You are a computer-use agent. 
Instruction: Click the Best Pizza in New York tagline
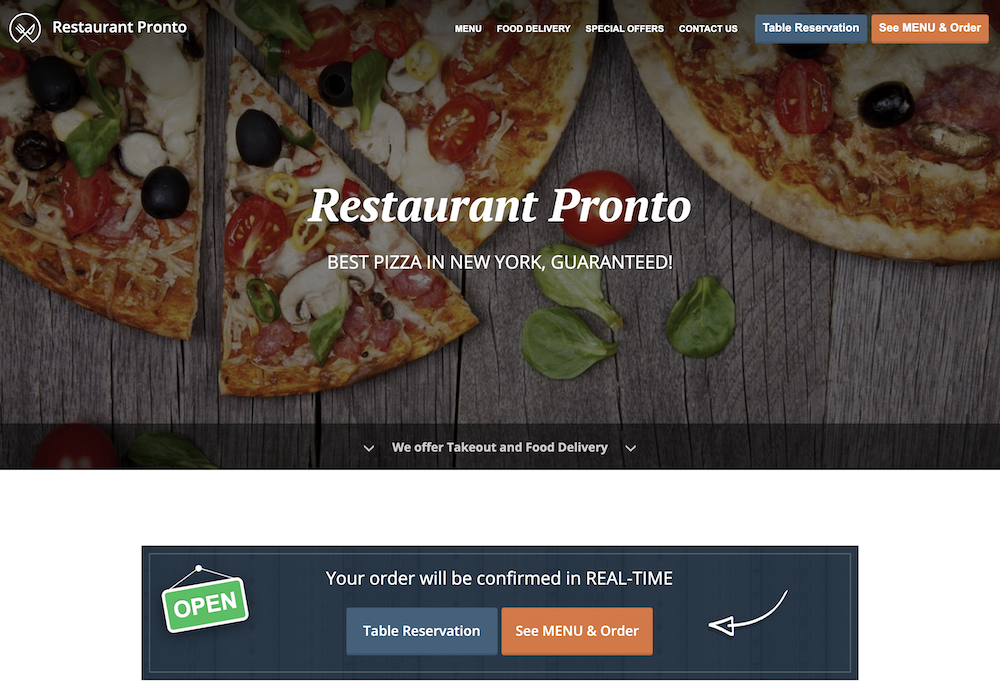pyautogui.click(x=500, y=262)
